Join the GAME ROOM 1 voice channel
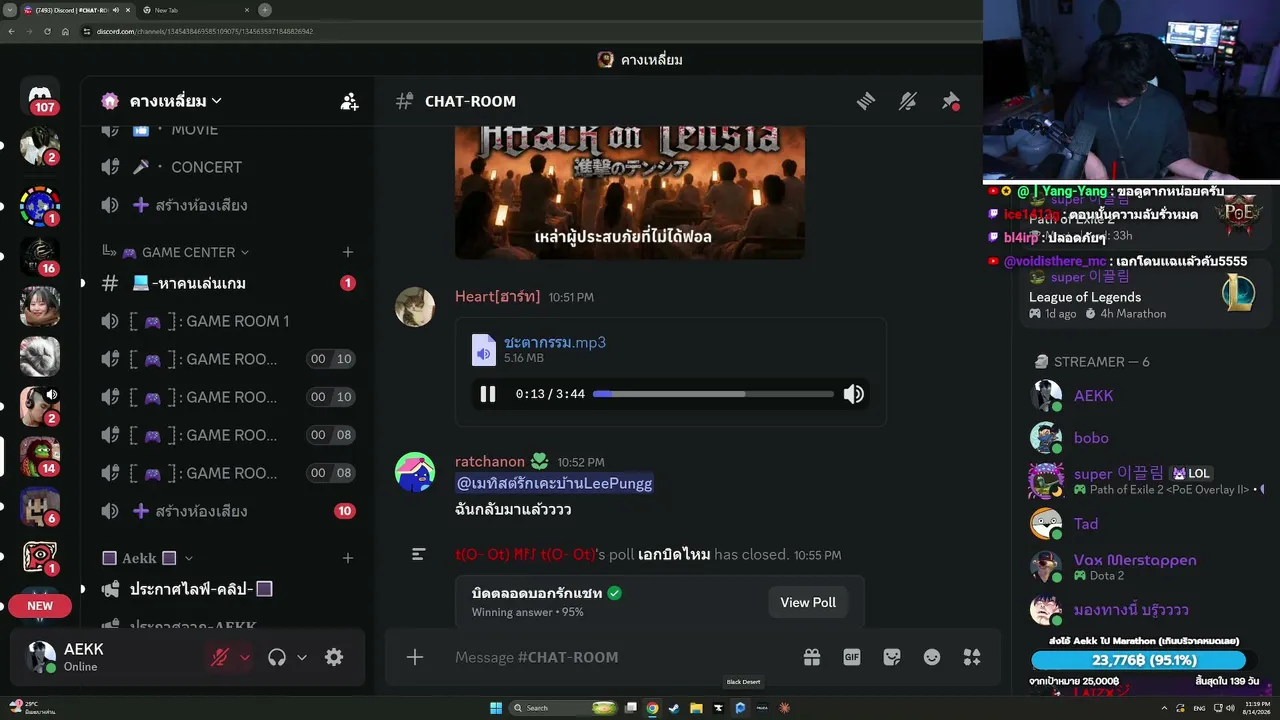 click(228, 321)
